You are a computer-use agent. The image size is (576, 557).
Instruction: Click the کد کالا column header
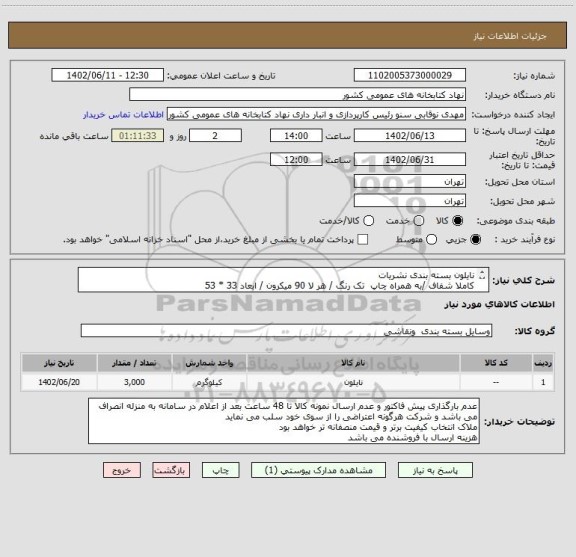click(496, 363)
